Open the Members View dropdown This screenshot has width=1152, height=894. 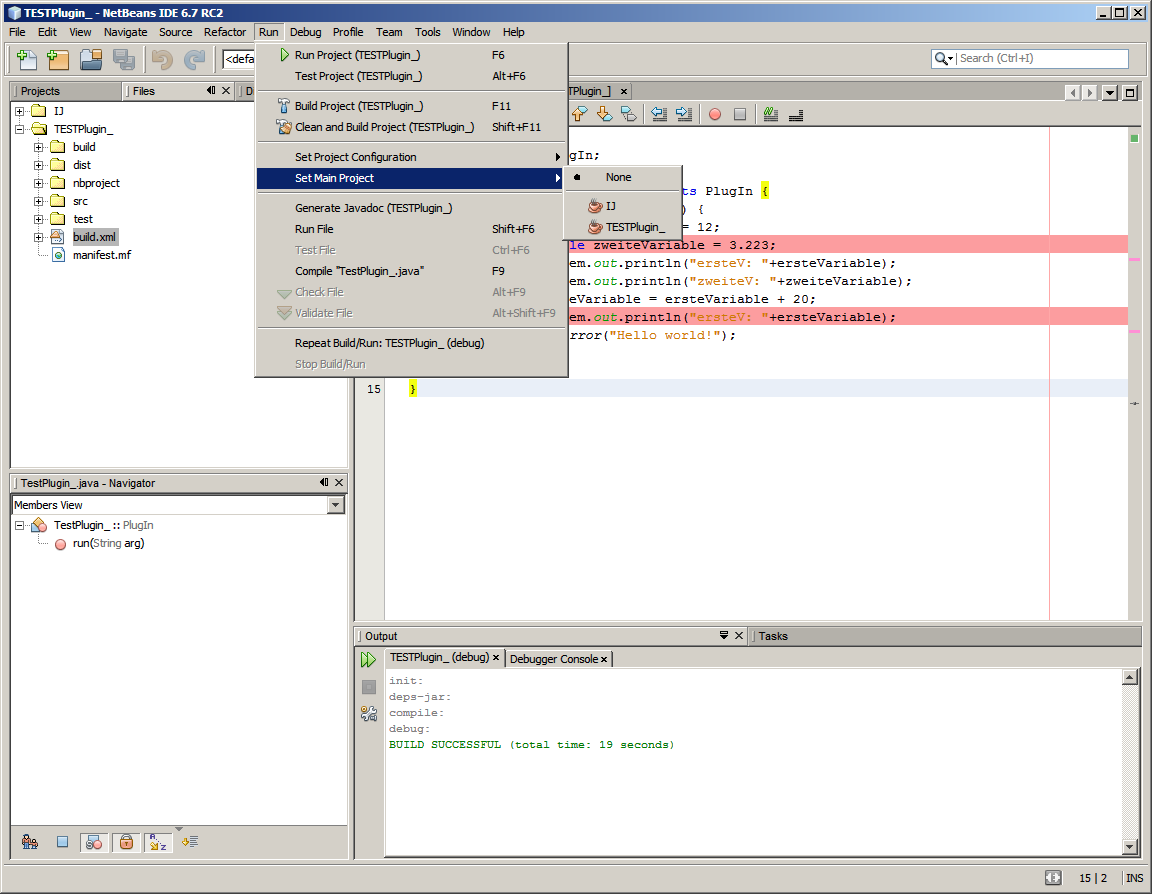[335, 505]
